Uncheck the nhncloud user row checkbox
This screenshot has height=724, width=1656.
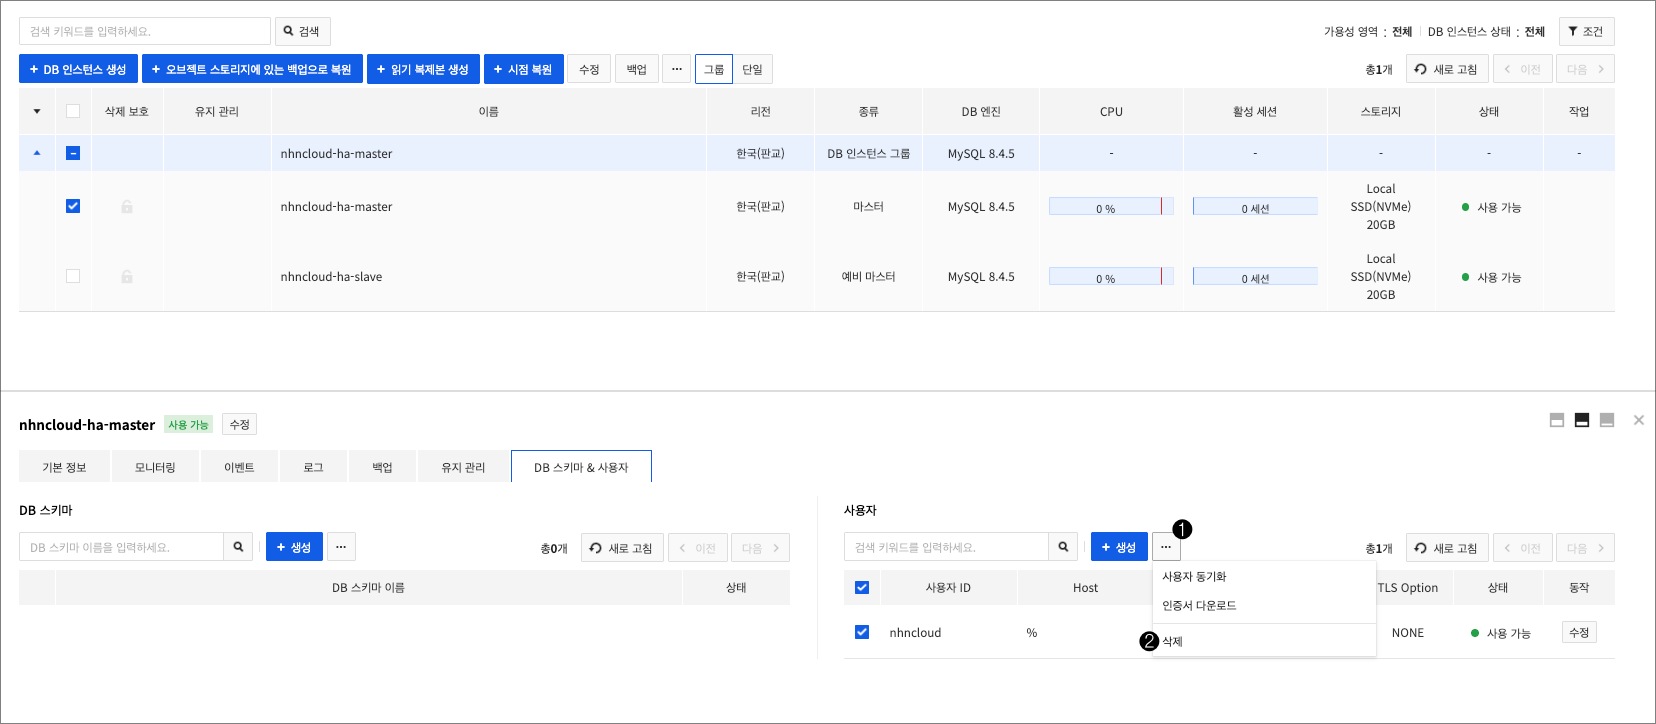point(862,632)
